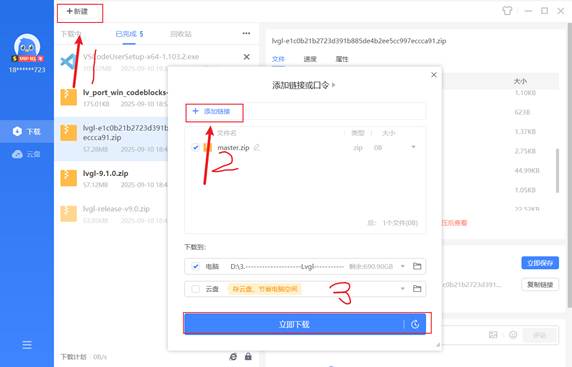Click the 立即下载 download now button
The image size is (572, 367).
[294, 324]
